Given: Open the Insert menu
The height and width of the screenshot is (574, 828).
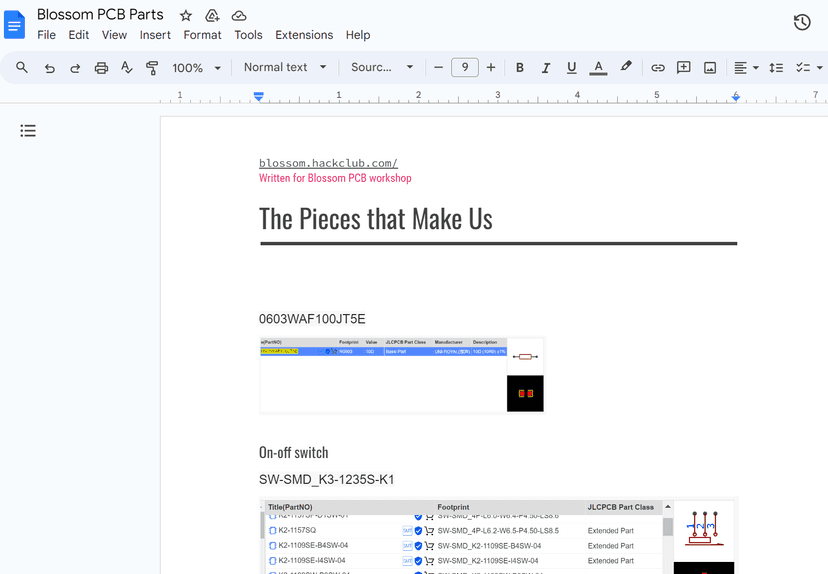Looking at the screenshot, I should click(x=155, y=35).
